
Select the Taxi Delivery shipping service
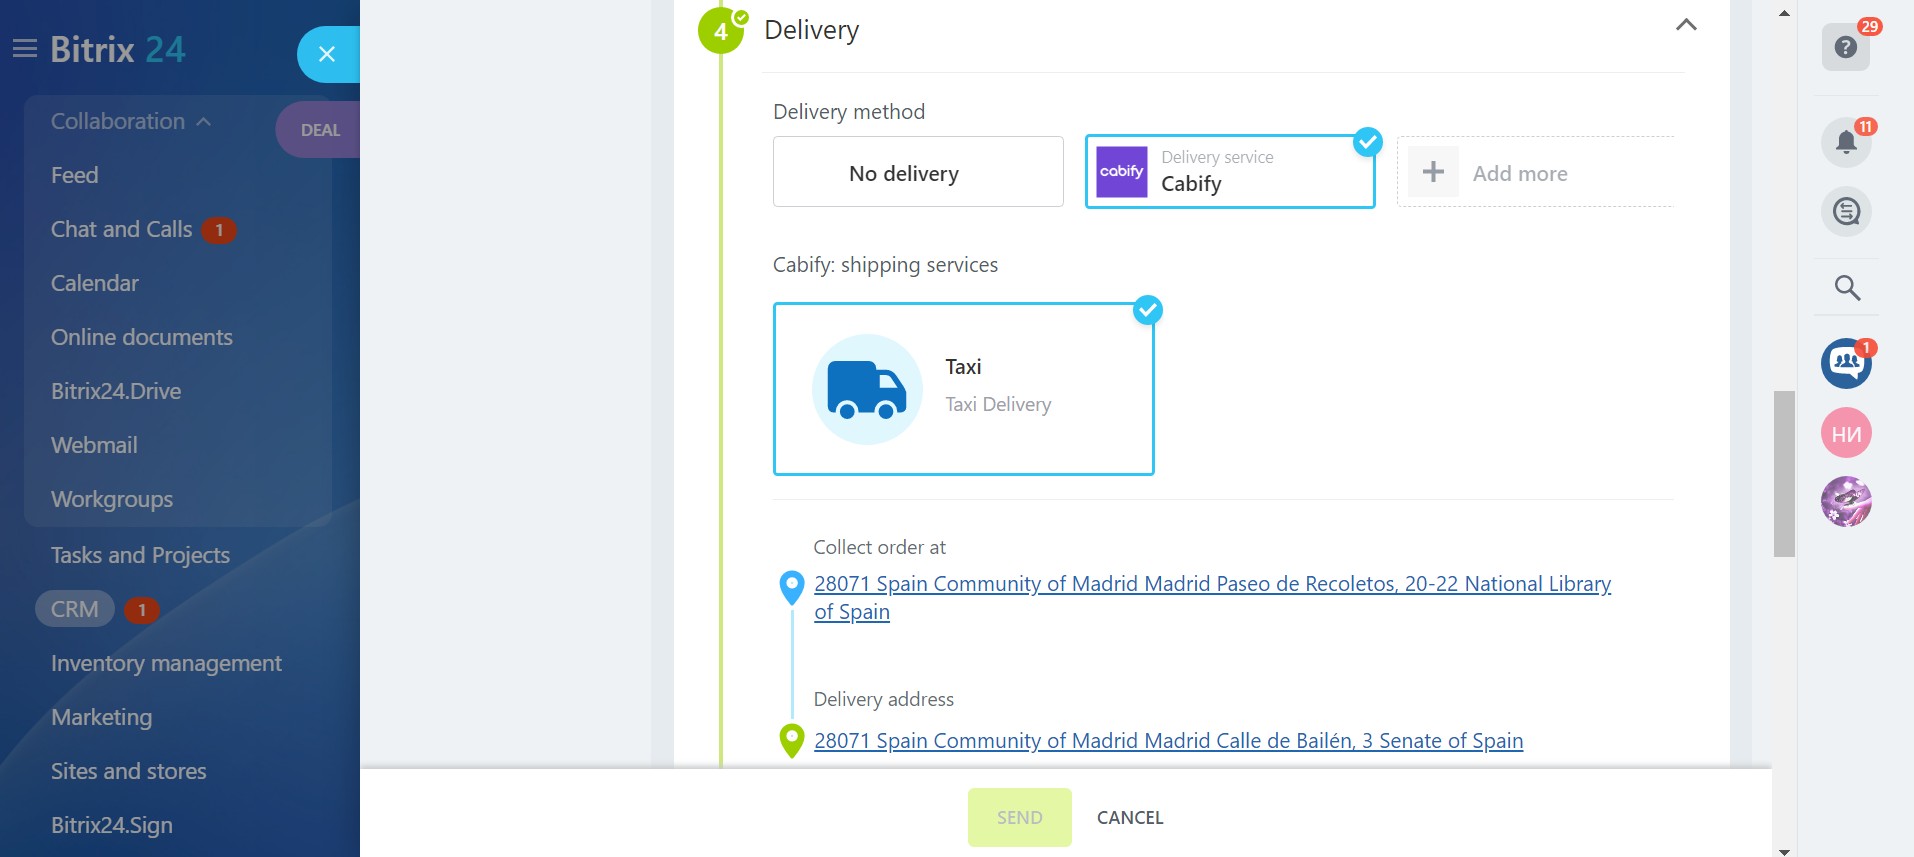[964, 389]
